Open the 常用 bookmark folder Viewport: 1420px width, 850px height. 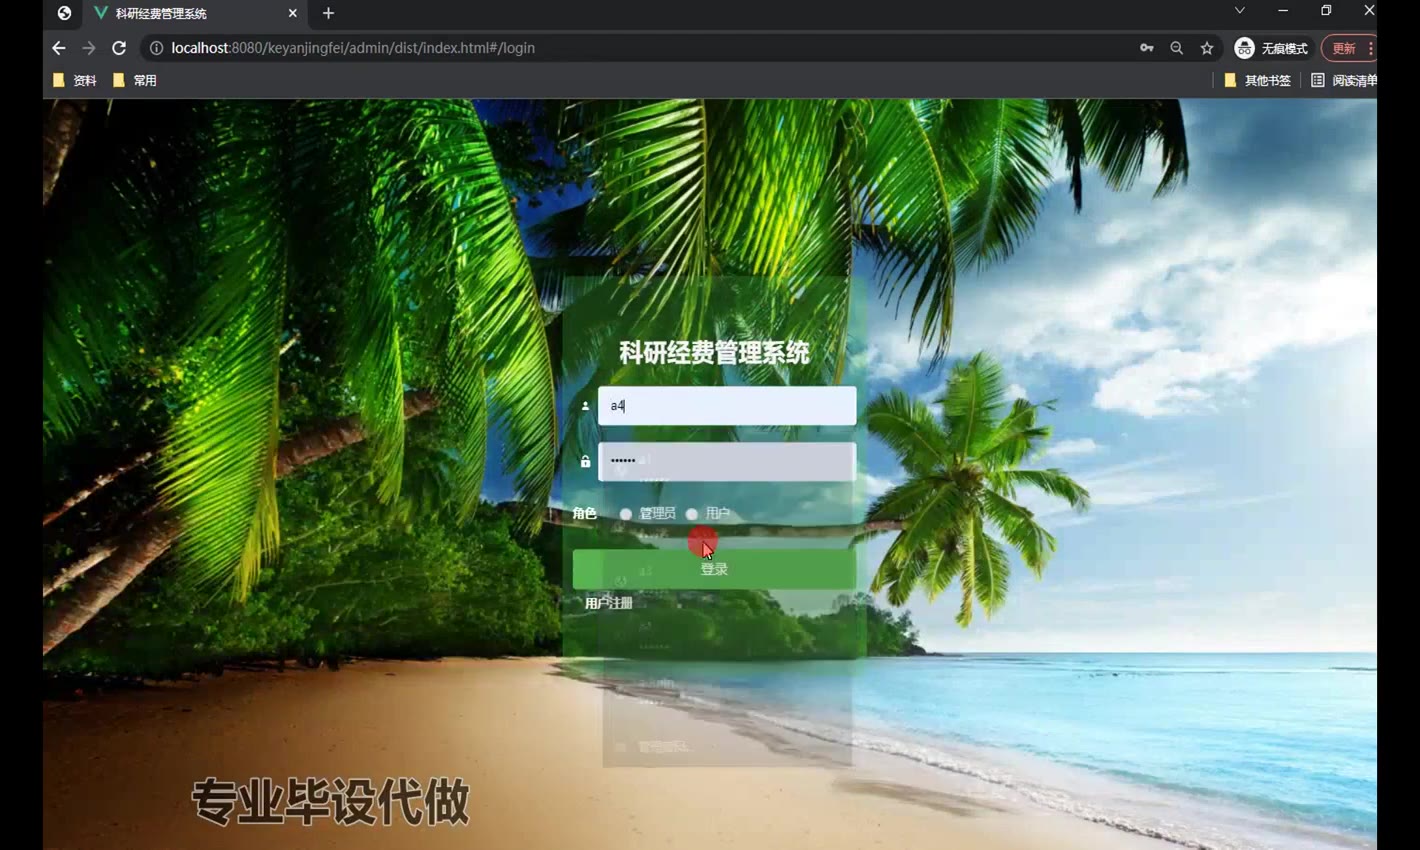135,80
